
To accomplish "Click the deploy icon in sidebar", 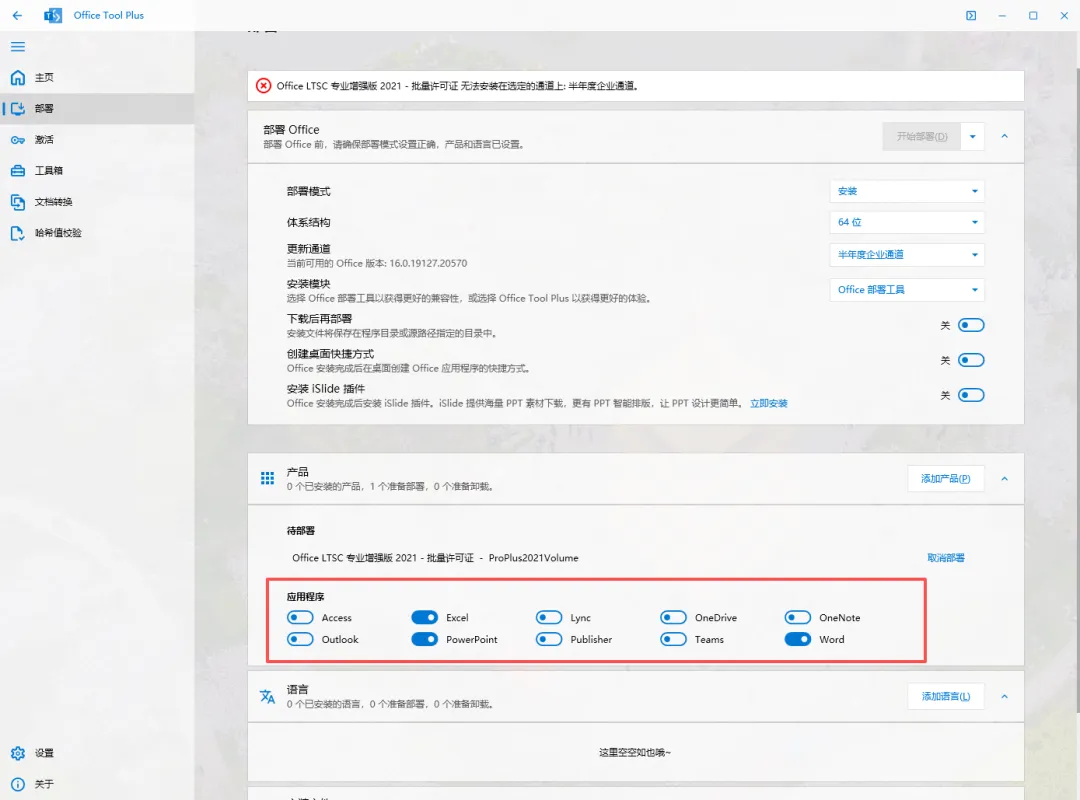I will click(18, 108).
